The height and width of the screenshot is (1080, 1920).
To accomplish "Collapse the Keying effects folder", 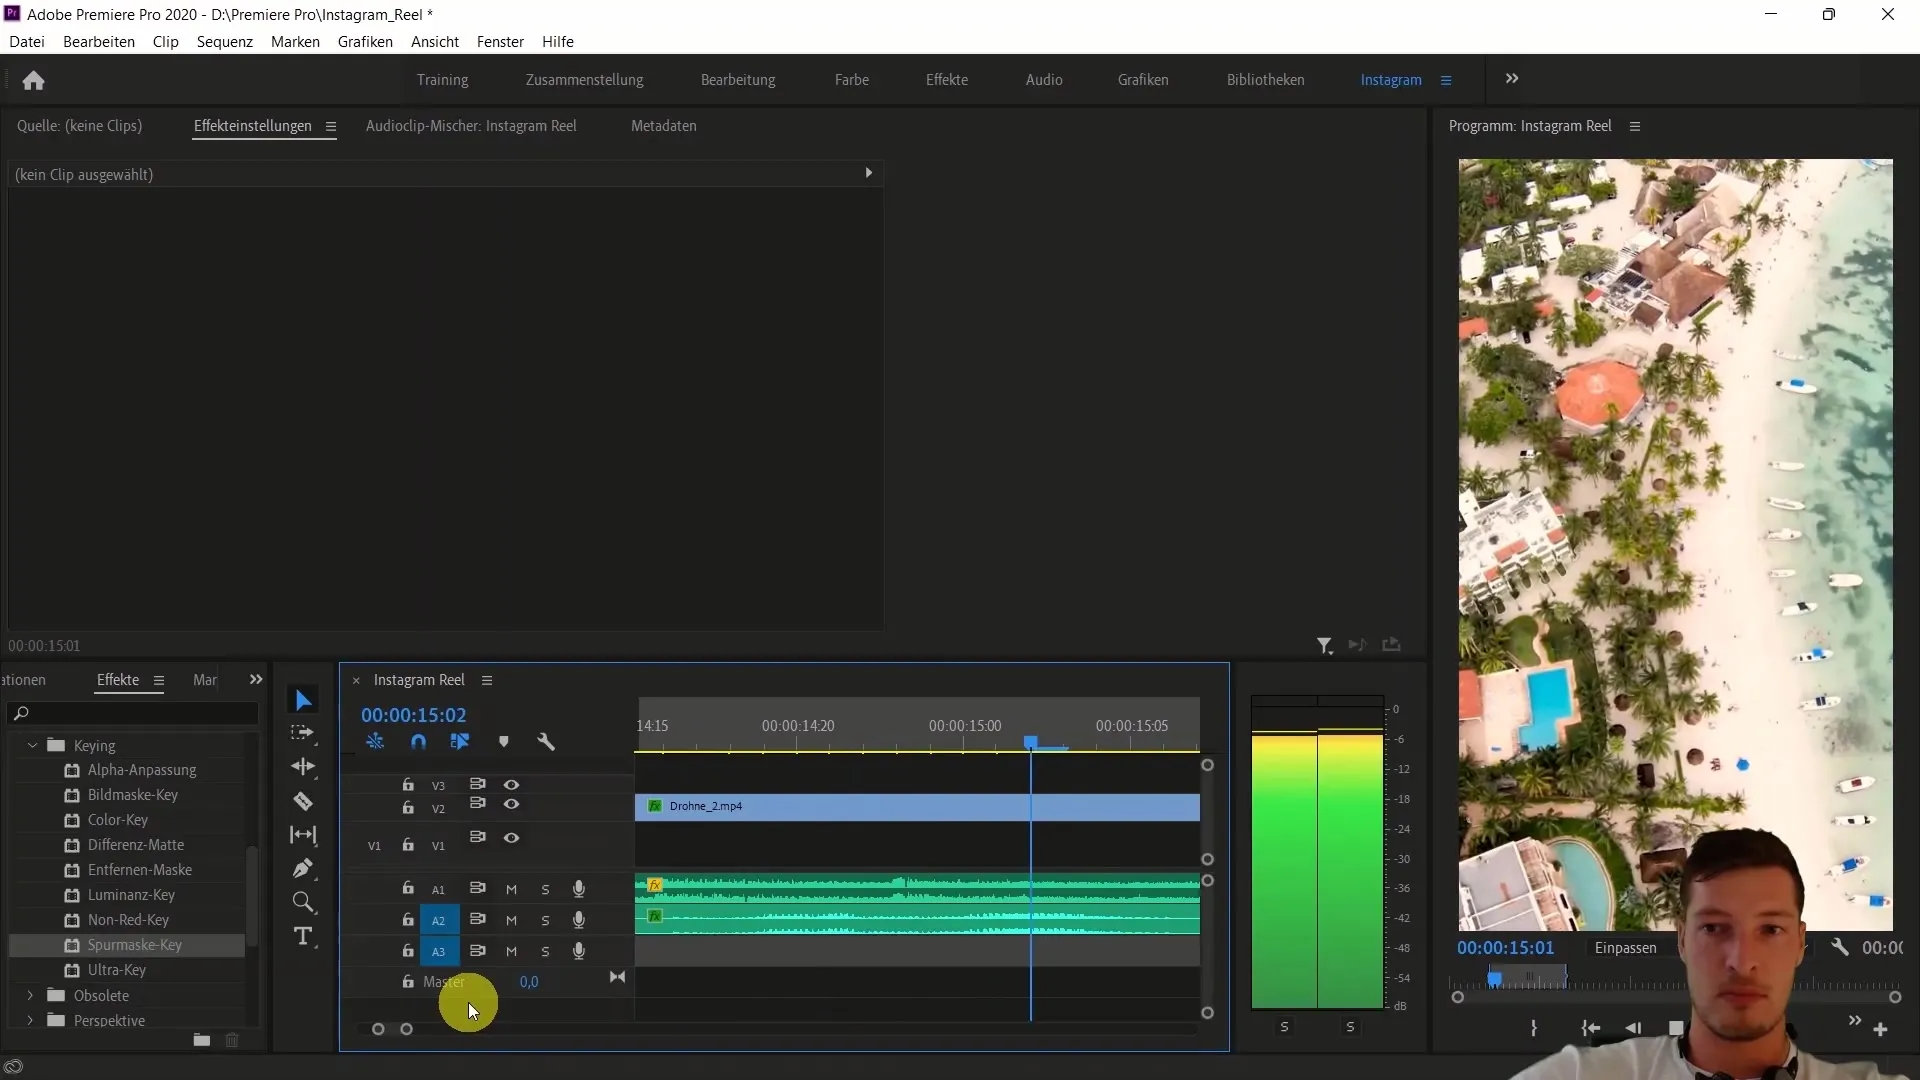I will click(x=32, y=746).
